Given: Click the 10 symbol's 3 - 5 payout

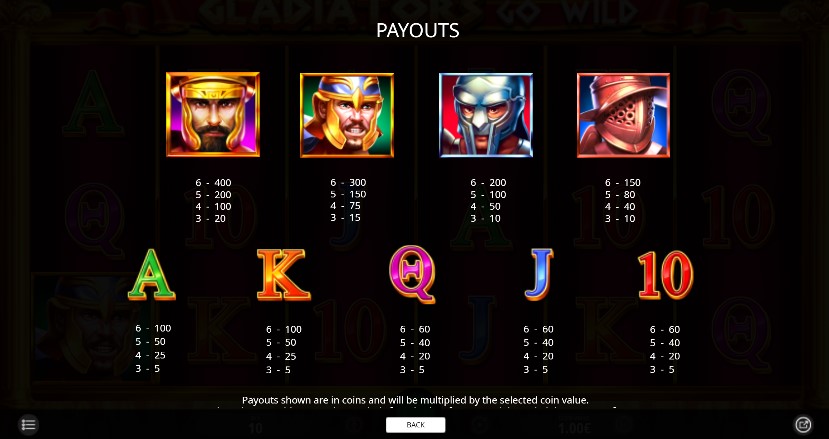Looking at the screenshot, I should pyautogui.click(x=662, y=370).
